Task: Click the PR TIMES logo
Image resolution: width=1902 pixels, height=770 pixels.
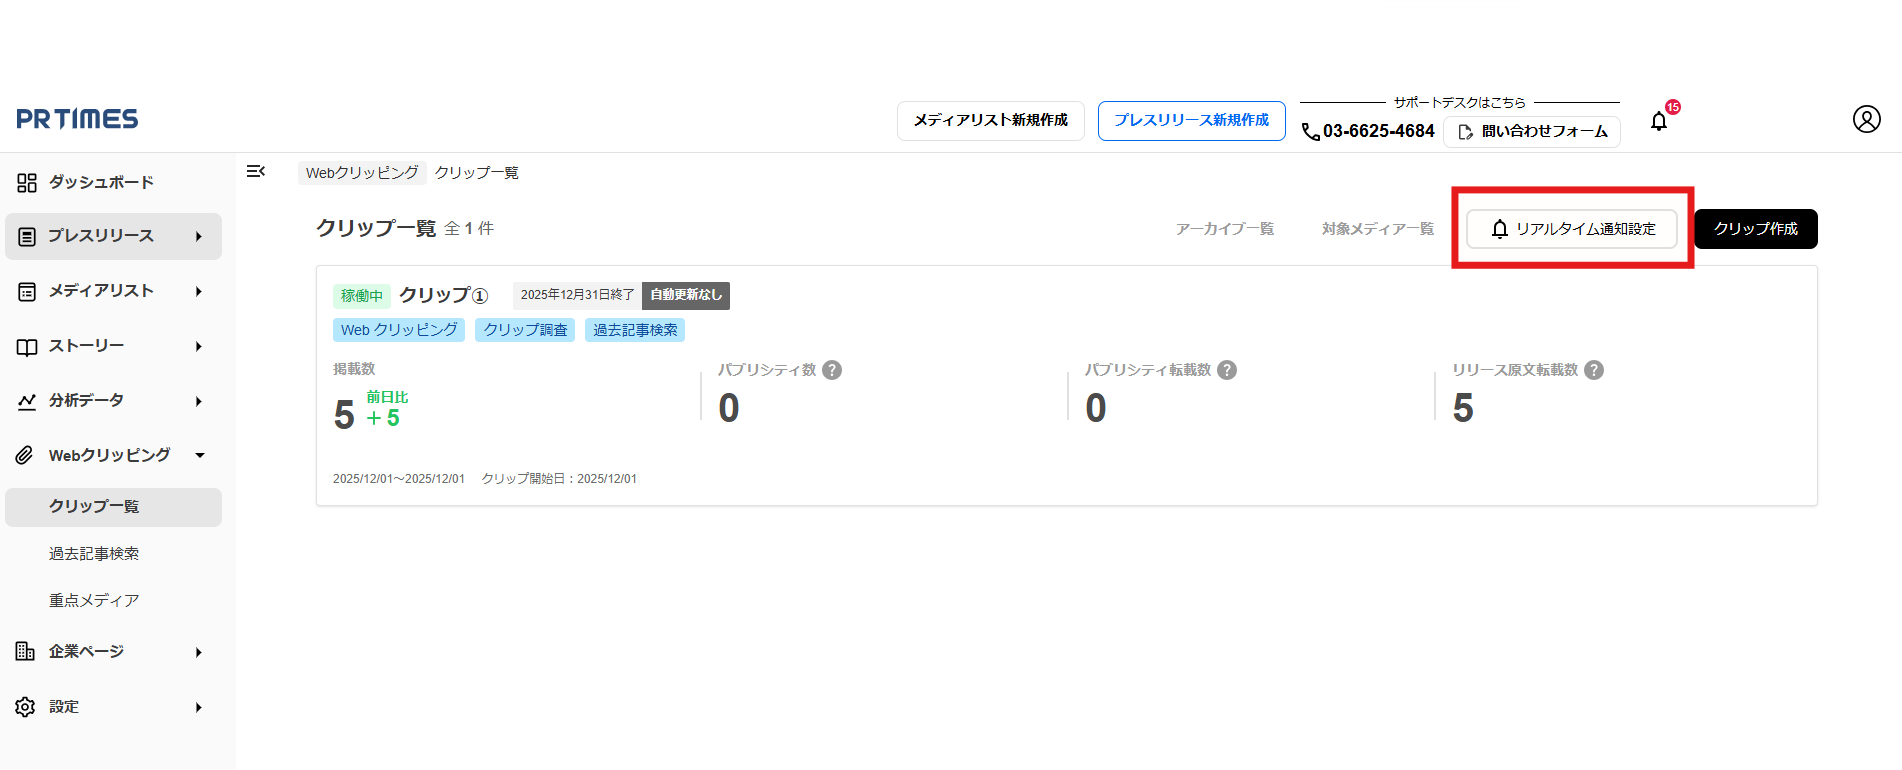Action: coord(77,119)
